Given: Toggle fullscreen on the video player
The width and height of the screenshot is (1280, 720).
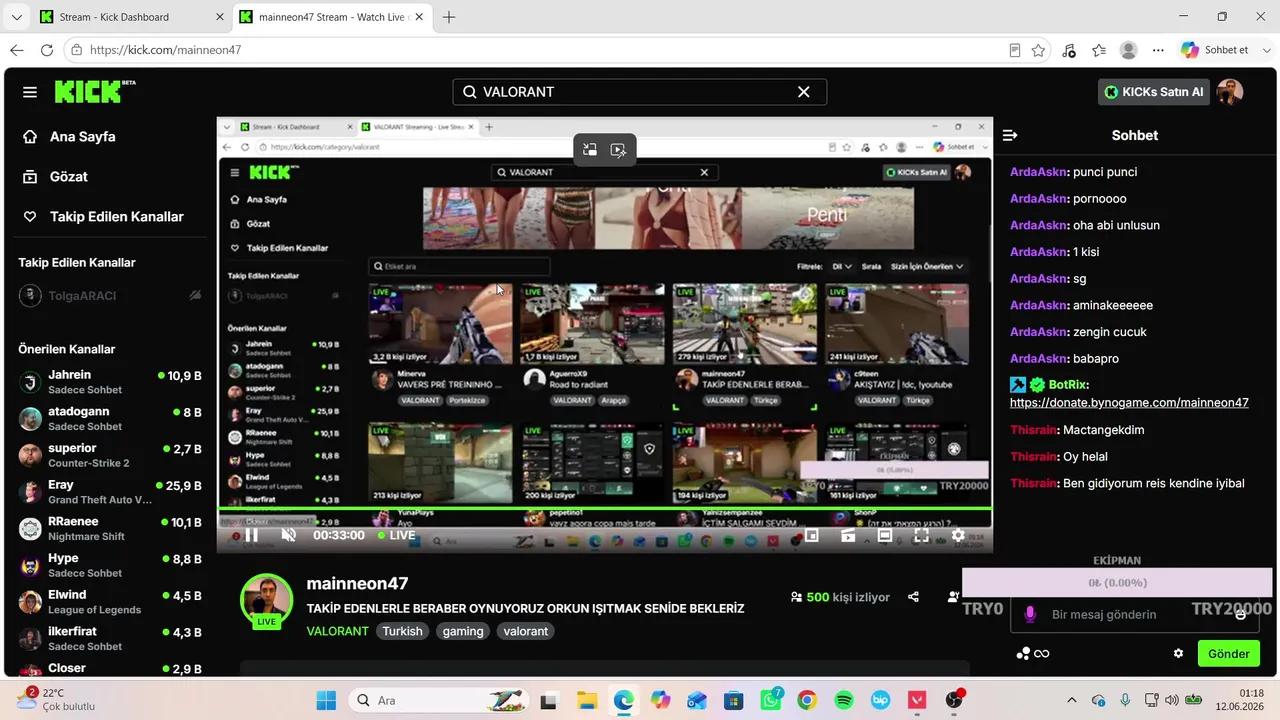Looking at the screenshot, I should coord(922,535).
